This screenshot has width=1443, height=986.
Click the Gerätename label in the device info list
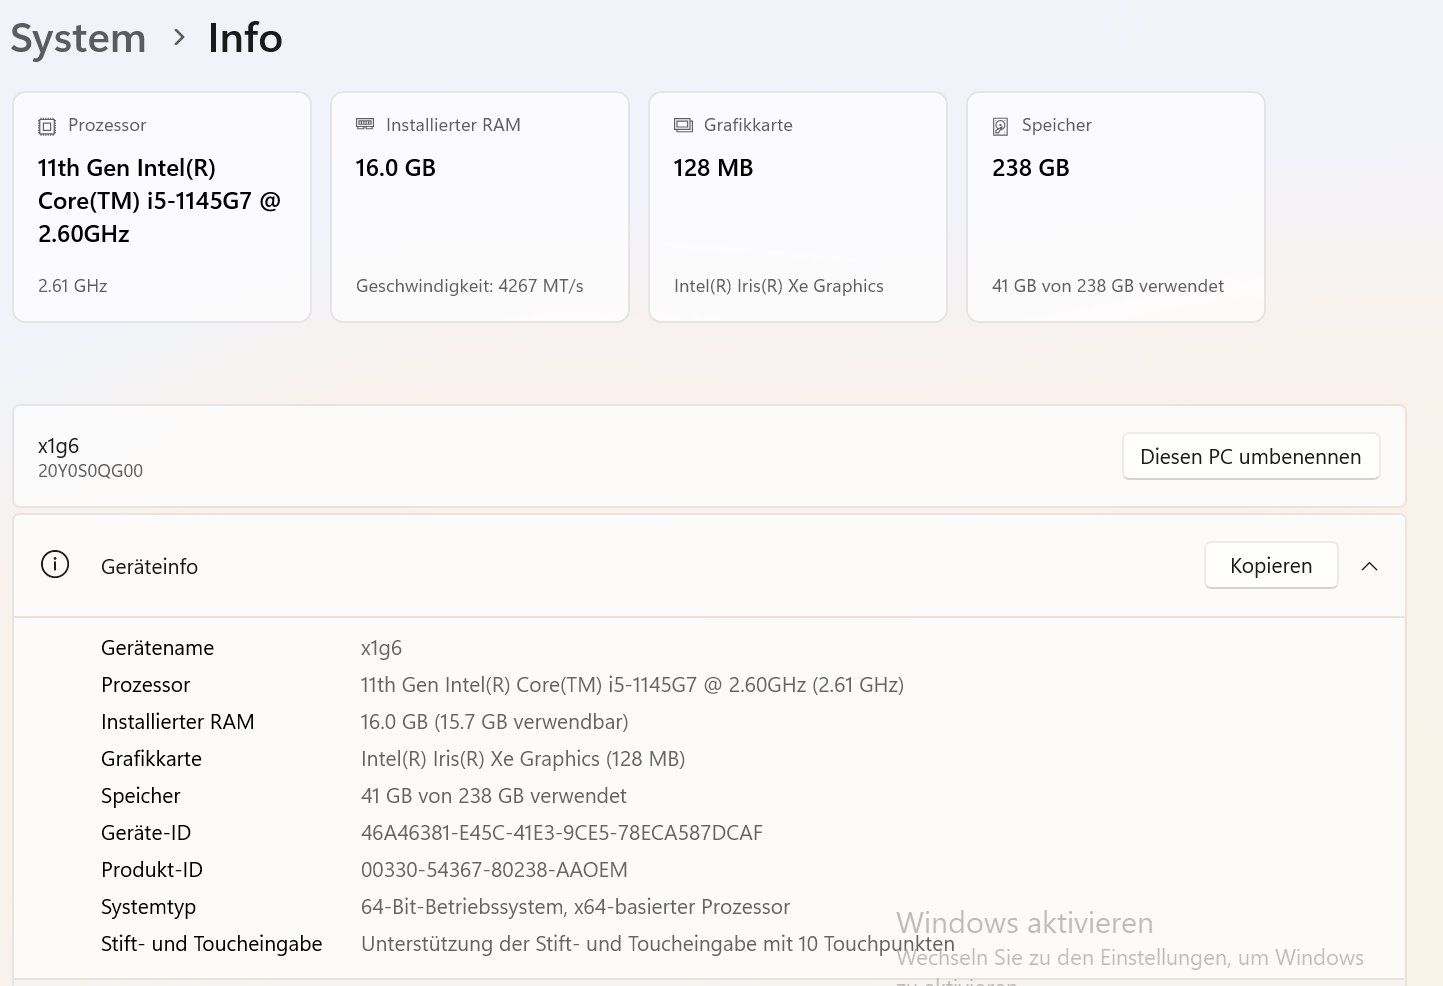coord(158,648)
